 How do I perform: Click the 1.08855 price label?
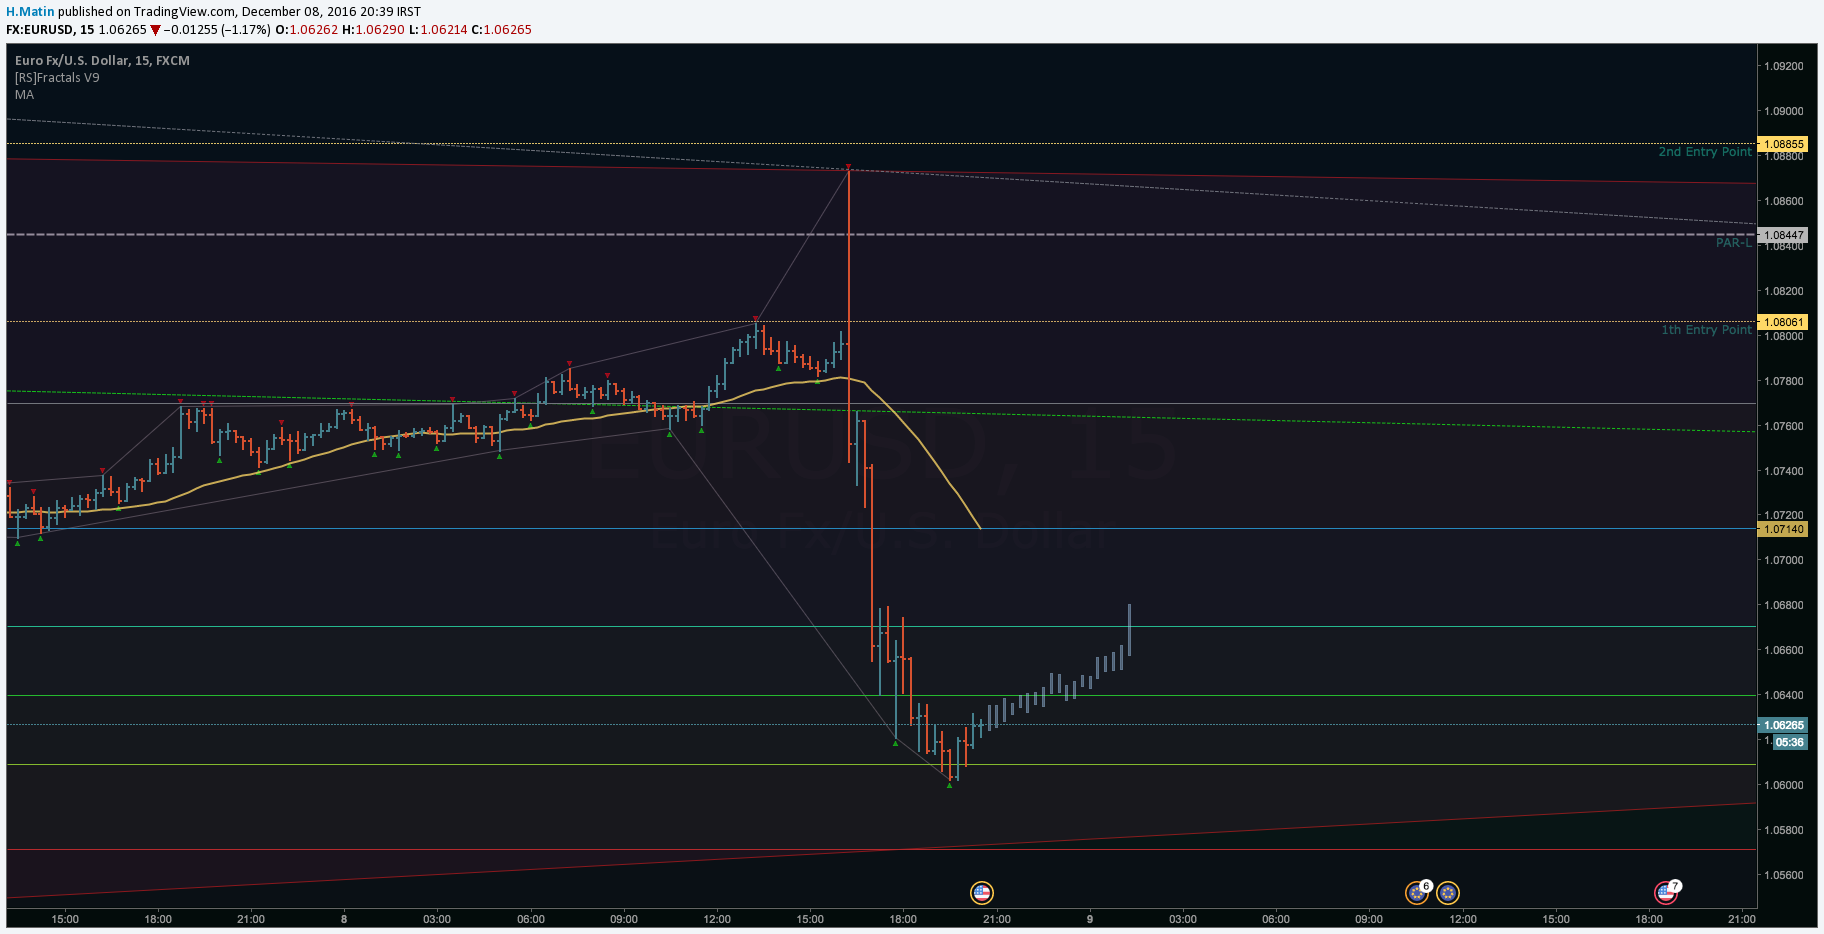click(1783, 144)
